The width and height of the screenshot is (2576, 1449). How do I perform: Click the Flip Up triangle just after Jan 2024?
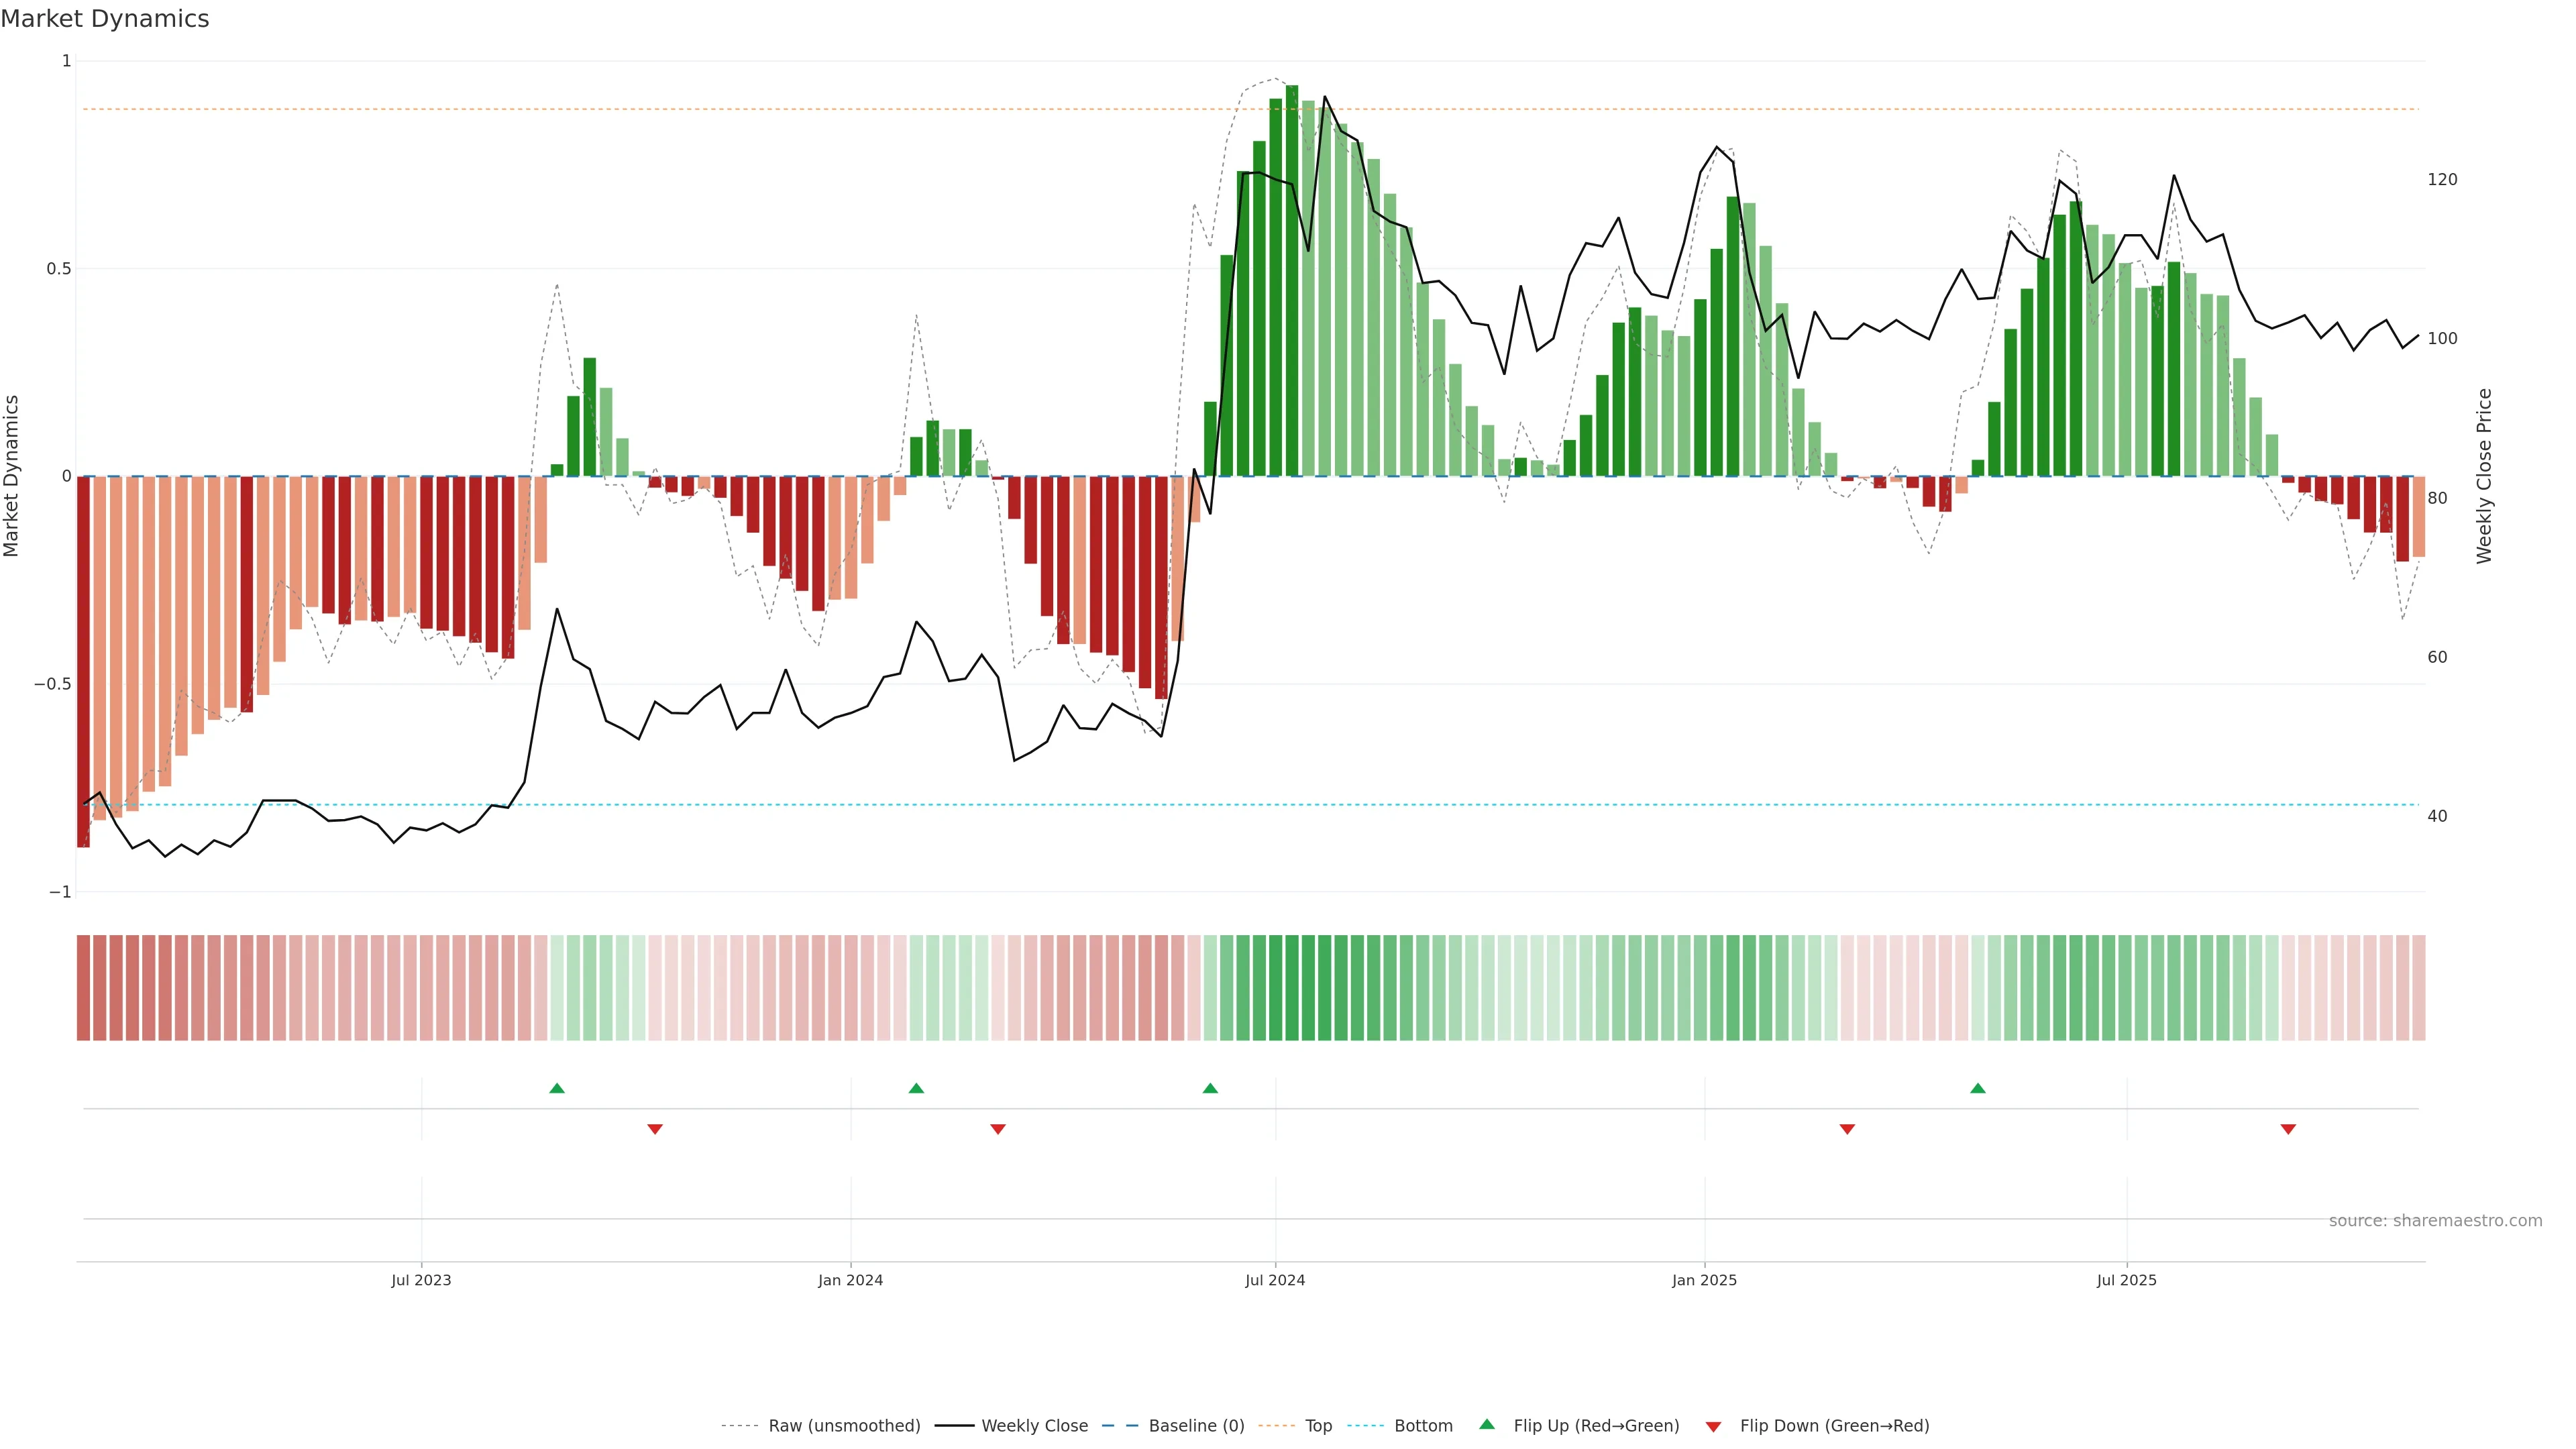916,1088
